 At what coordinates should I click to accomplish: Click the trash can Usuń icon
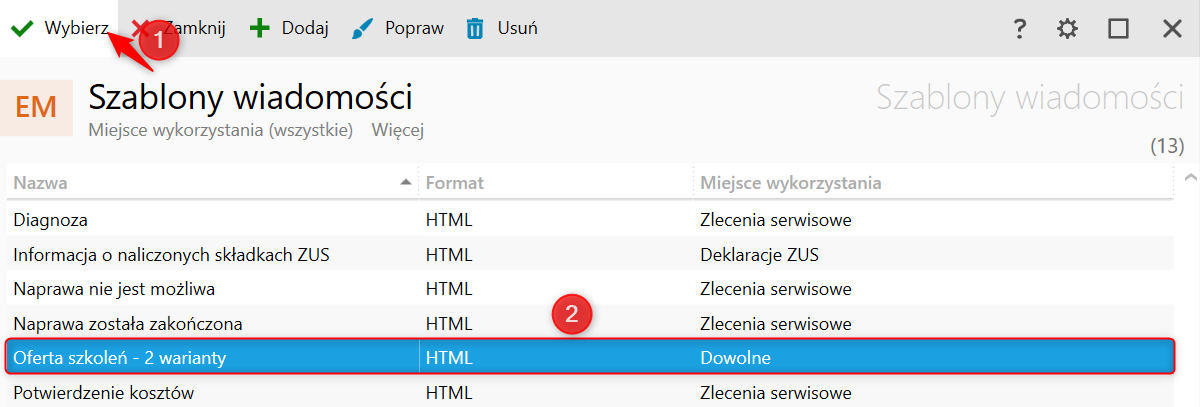point(476,29)
